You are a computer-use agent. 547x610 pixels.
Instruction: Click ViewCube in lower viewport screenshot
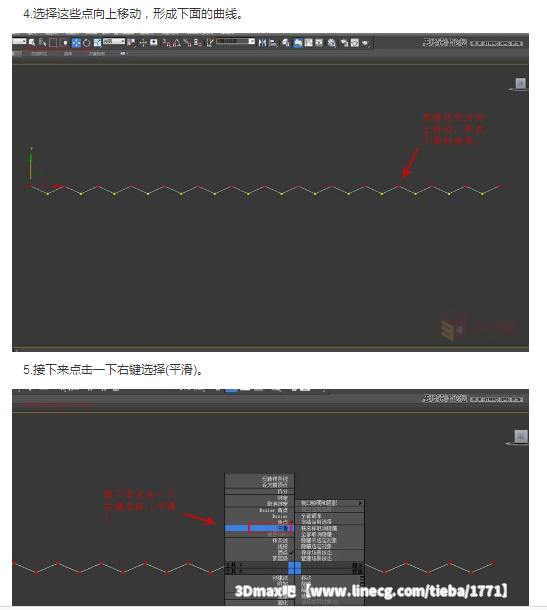point(520,437)
